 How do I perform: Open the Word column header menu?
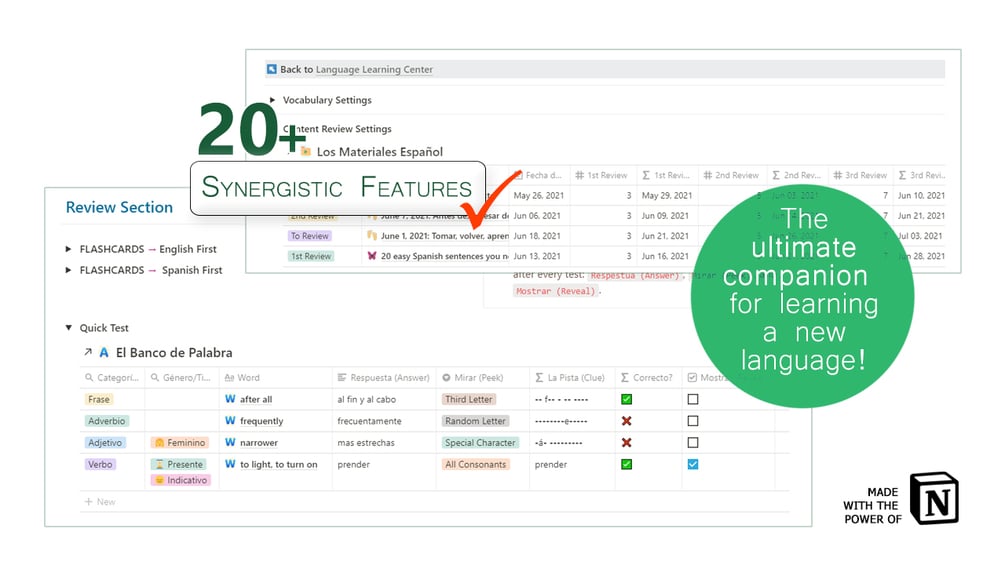276,378
